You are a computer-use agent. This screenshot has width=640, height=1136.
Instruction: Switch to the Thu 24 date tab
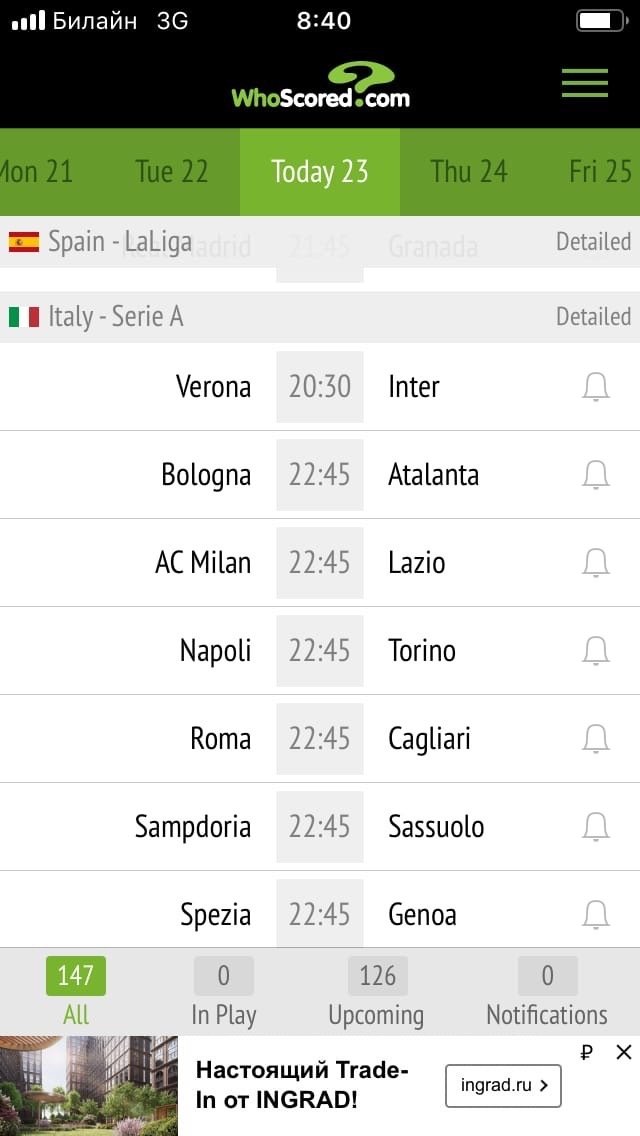469,172
